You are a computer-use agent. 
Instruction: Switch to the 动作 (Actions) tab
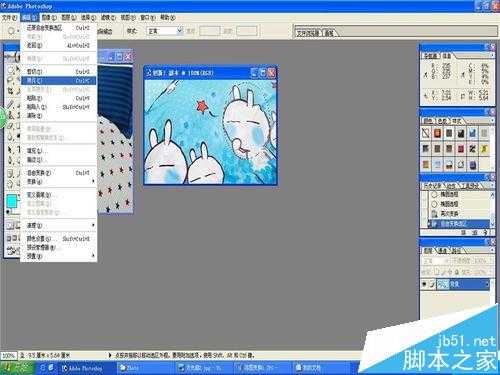click(451, 186)
